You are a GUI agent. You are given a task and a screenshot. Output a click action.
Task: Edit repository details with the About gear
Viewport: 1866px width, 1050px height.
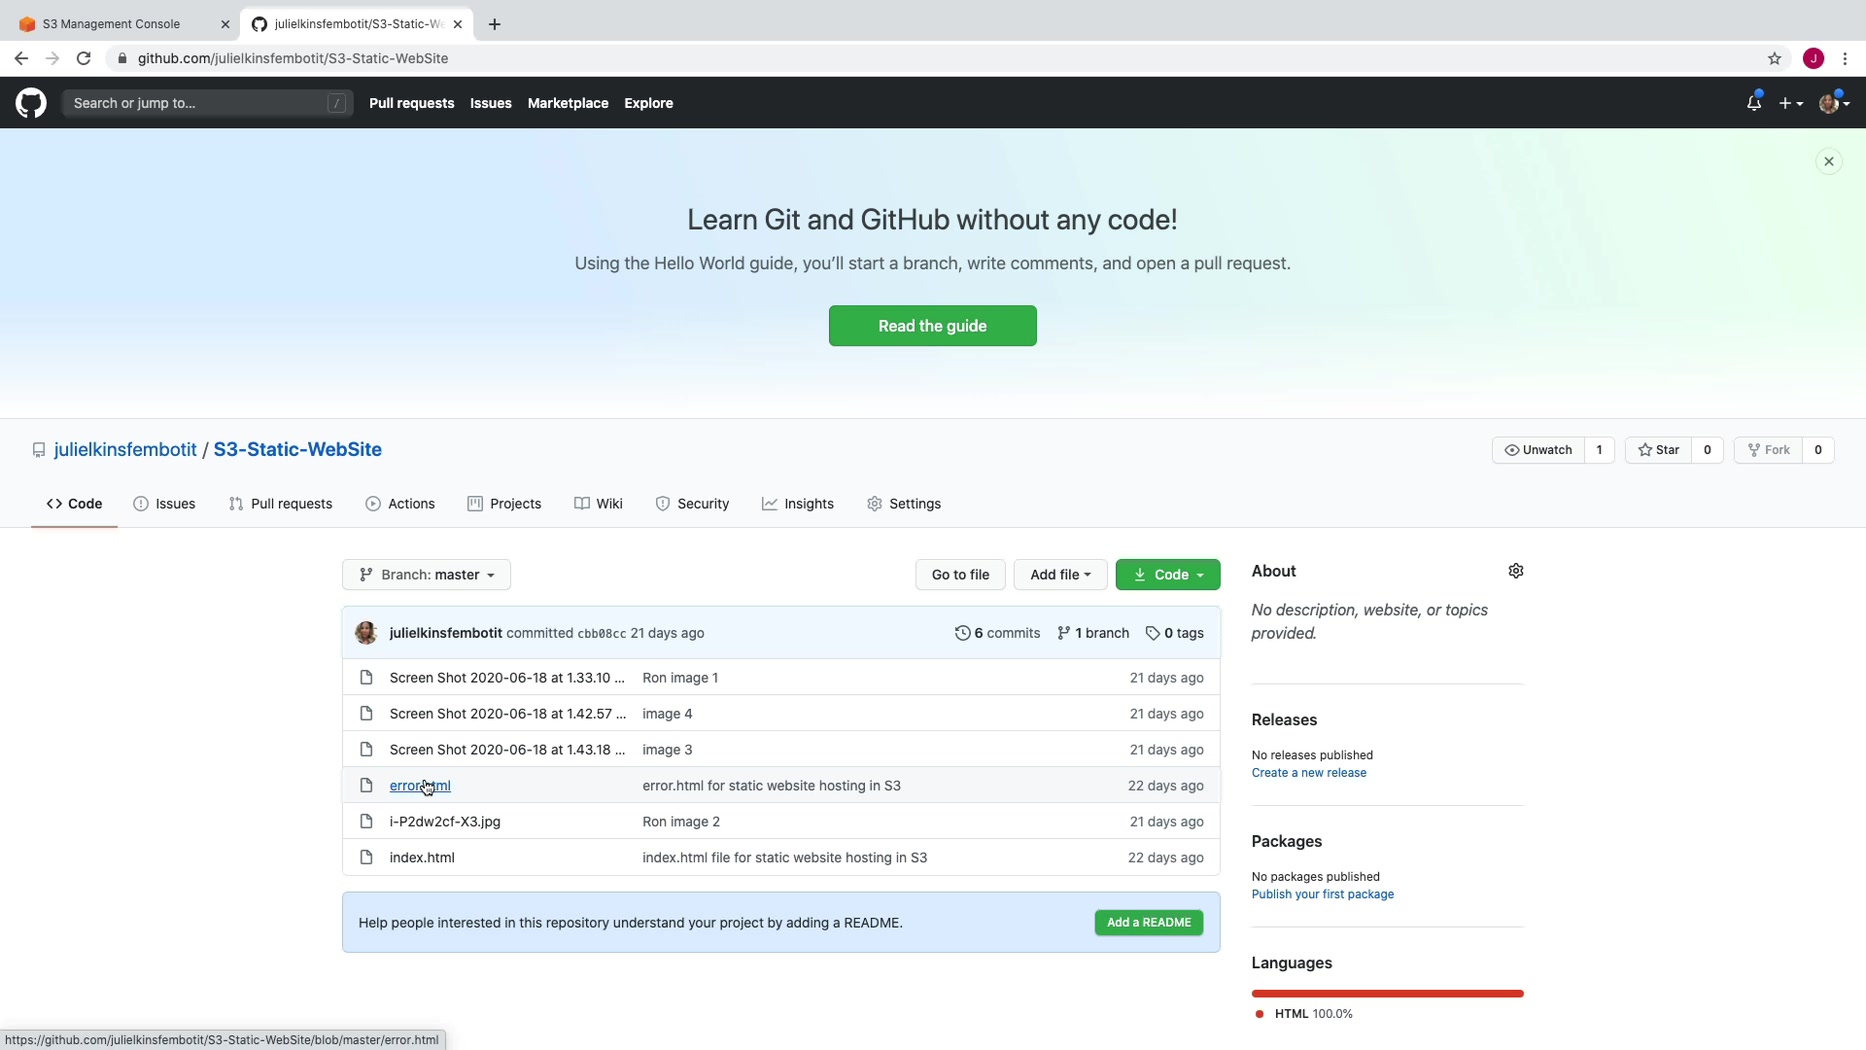click(1516, 571)
